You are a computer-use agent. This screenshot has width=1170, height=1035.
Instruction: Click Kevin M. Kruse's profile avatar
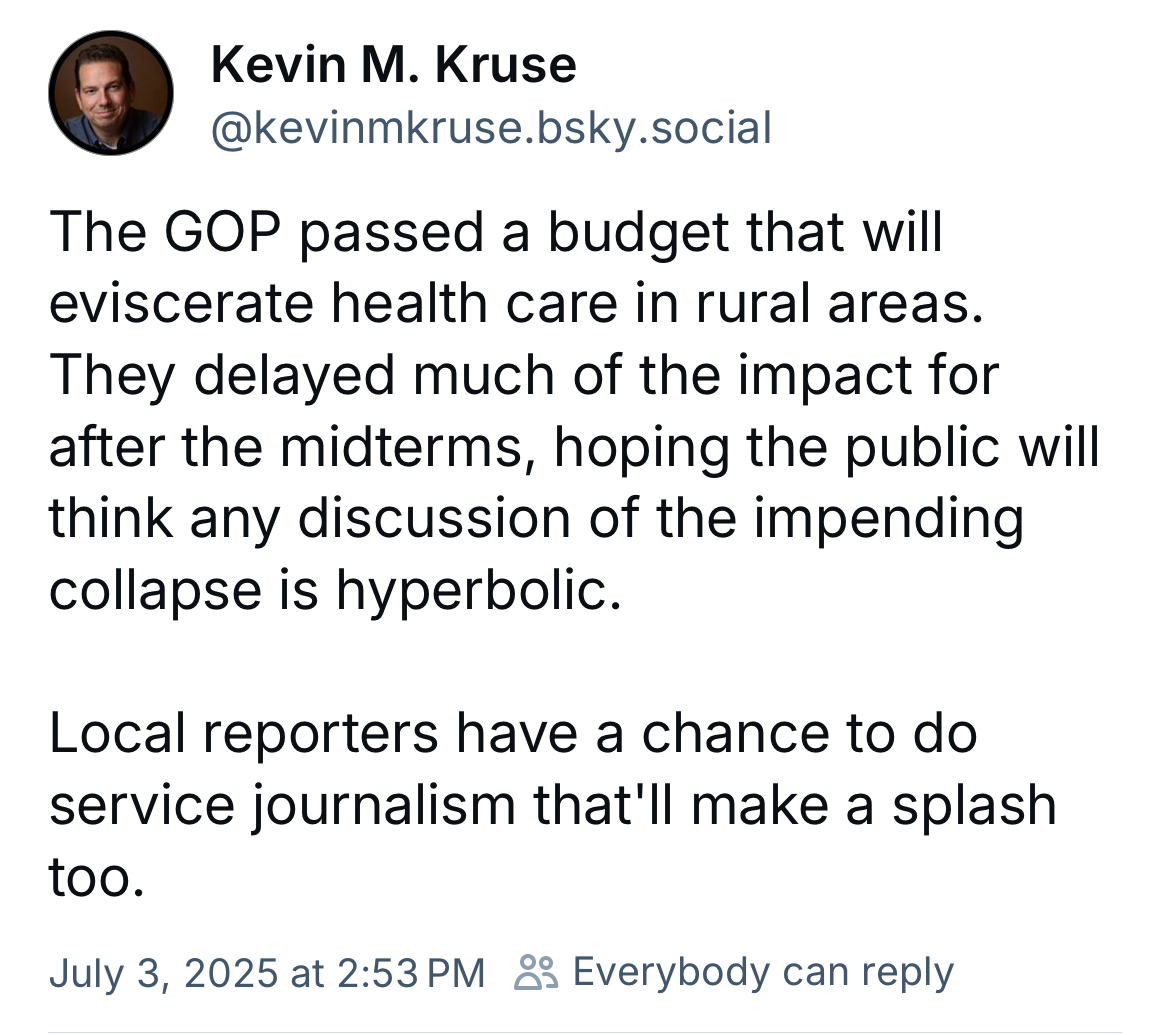(111, 93)
